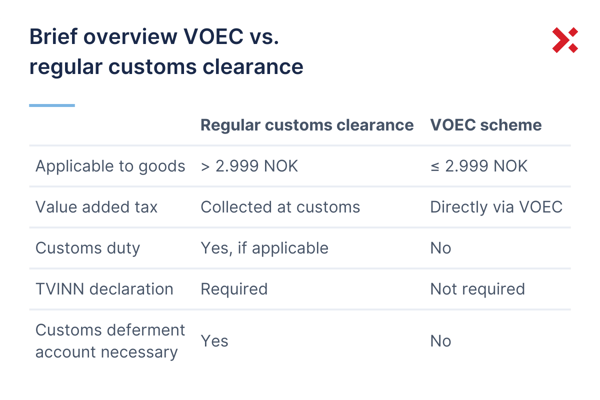
Task: Click the 'Directly via VOEC' cell
Action: [497, 208]
